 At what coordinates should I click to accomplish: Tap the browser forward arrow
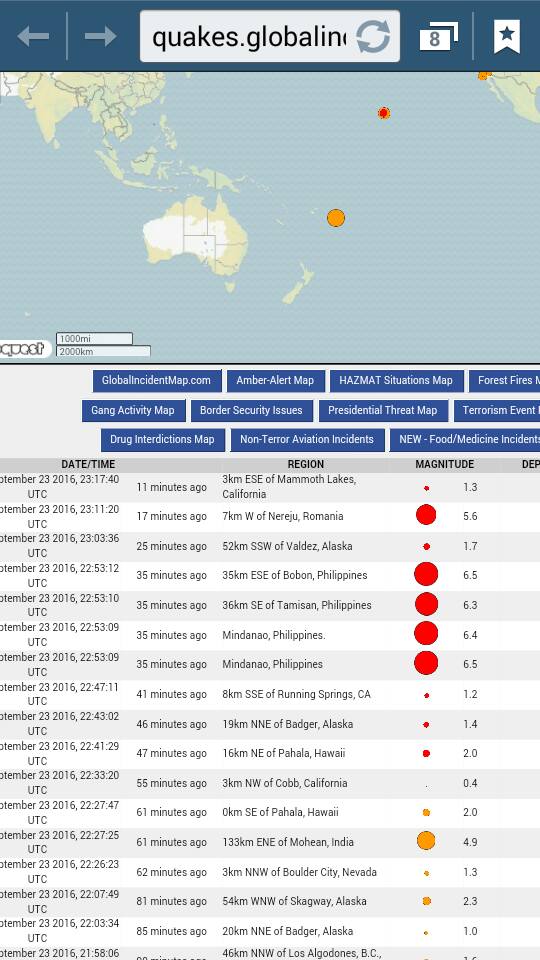tap(100, 37)
